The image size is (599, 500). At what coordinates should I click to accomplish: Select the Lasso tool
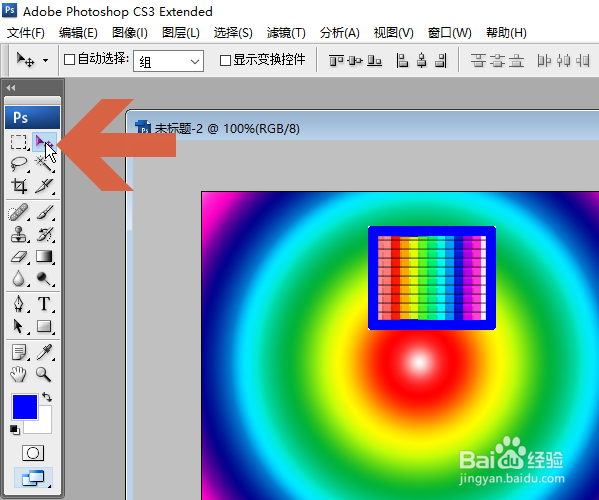19,163
